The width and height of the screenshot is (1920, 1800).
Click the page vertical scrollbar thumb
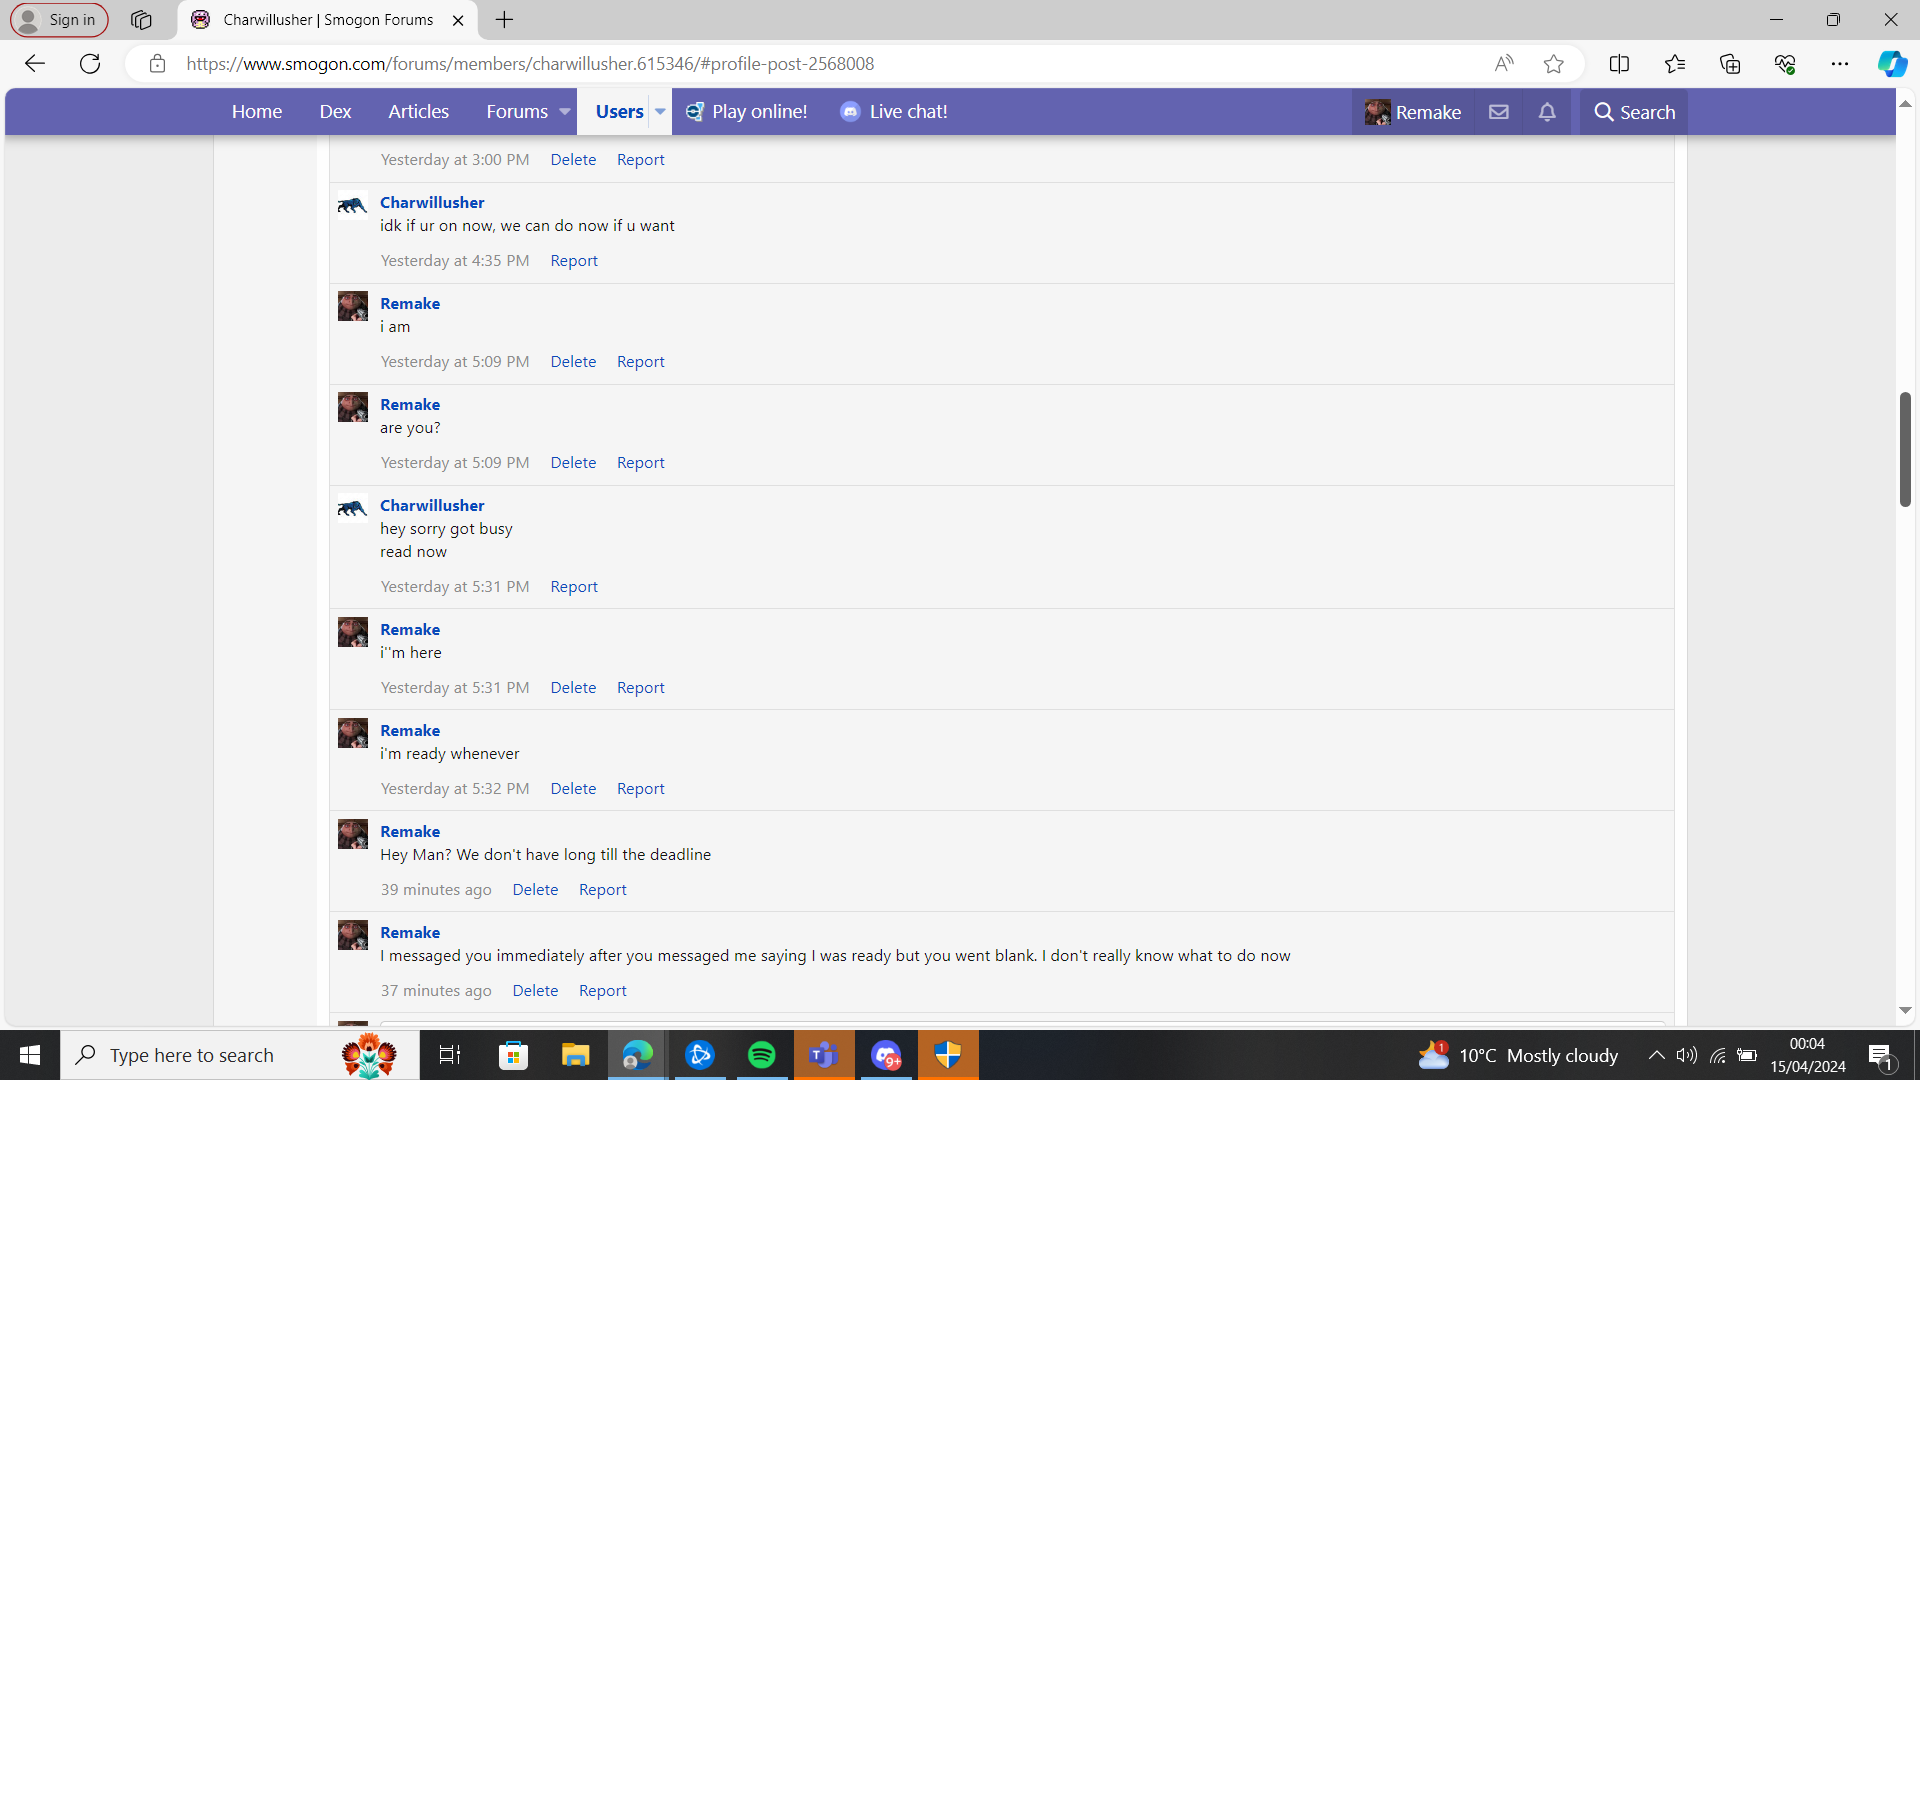coord(1905,450)
